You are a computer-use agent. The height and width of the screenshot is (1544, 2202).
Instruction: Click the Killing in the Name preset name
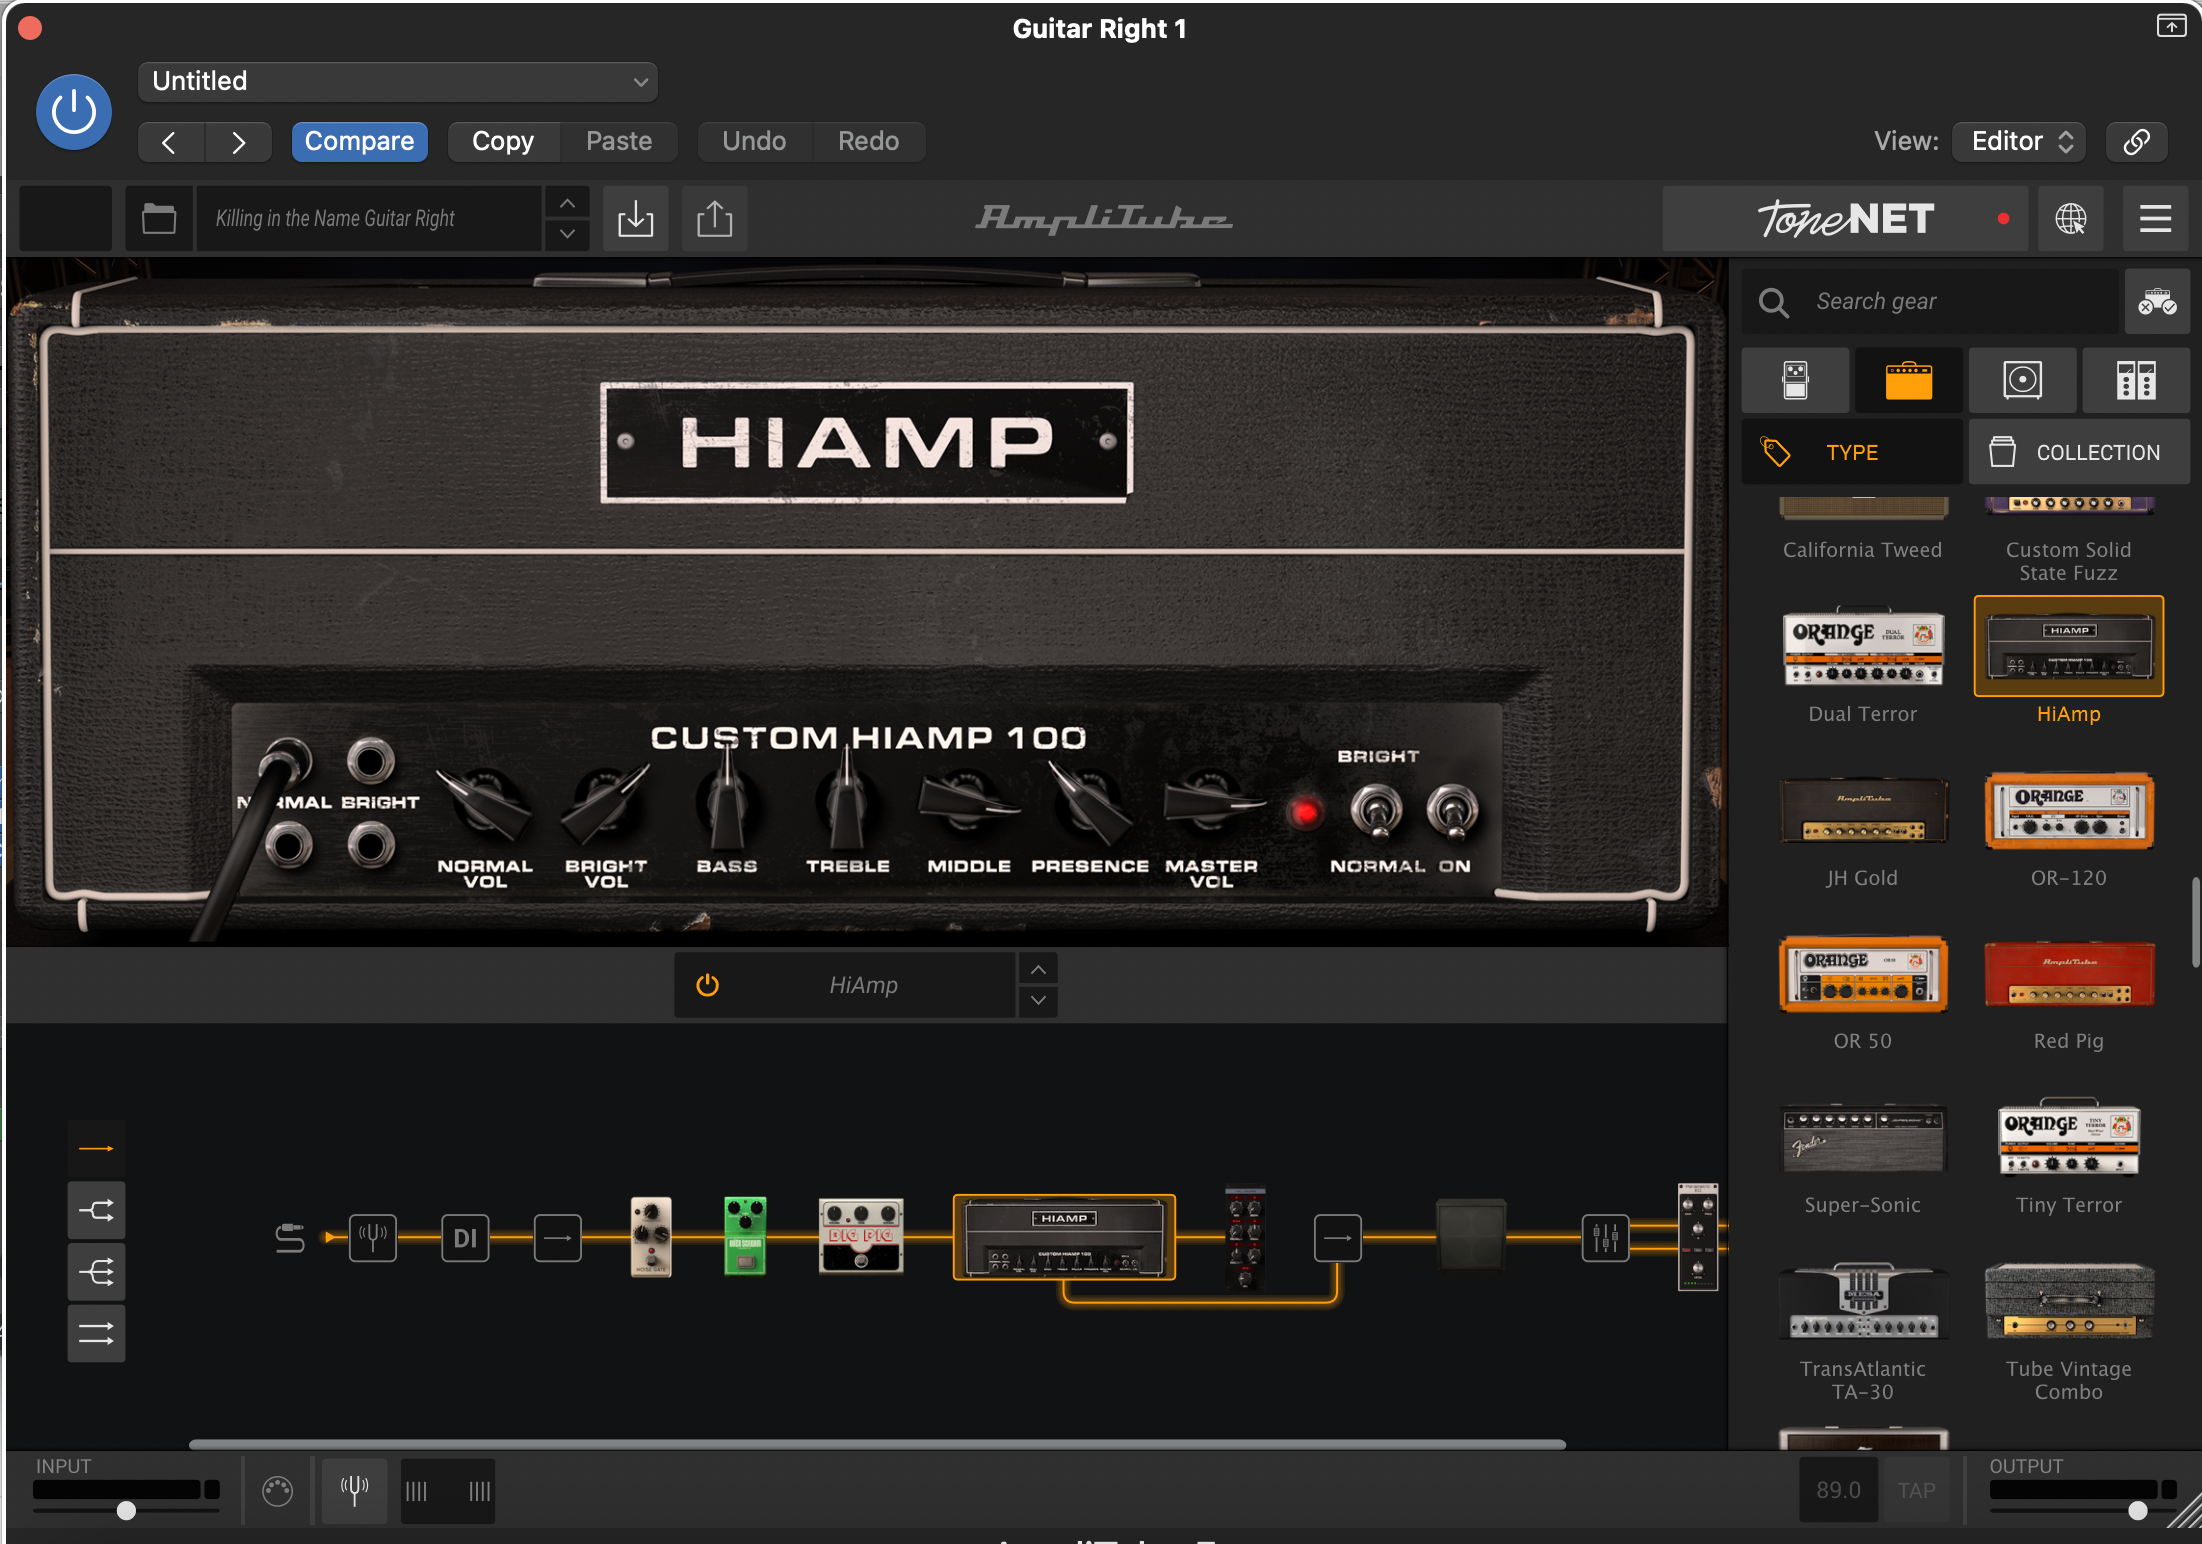(x=368, y=218)
